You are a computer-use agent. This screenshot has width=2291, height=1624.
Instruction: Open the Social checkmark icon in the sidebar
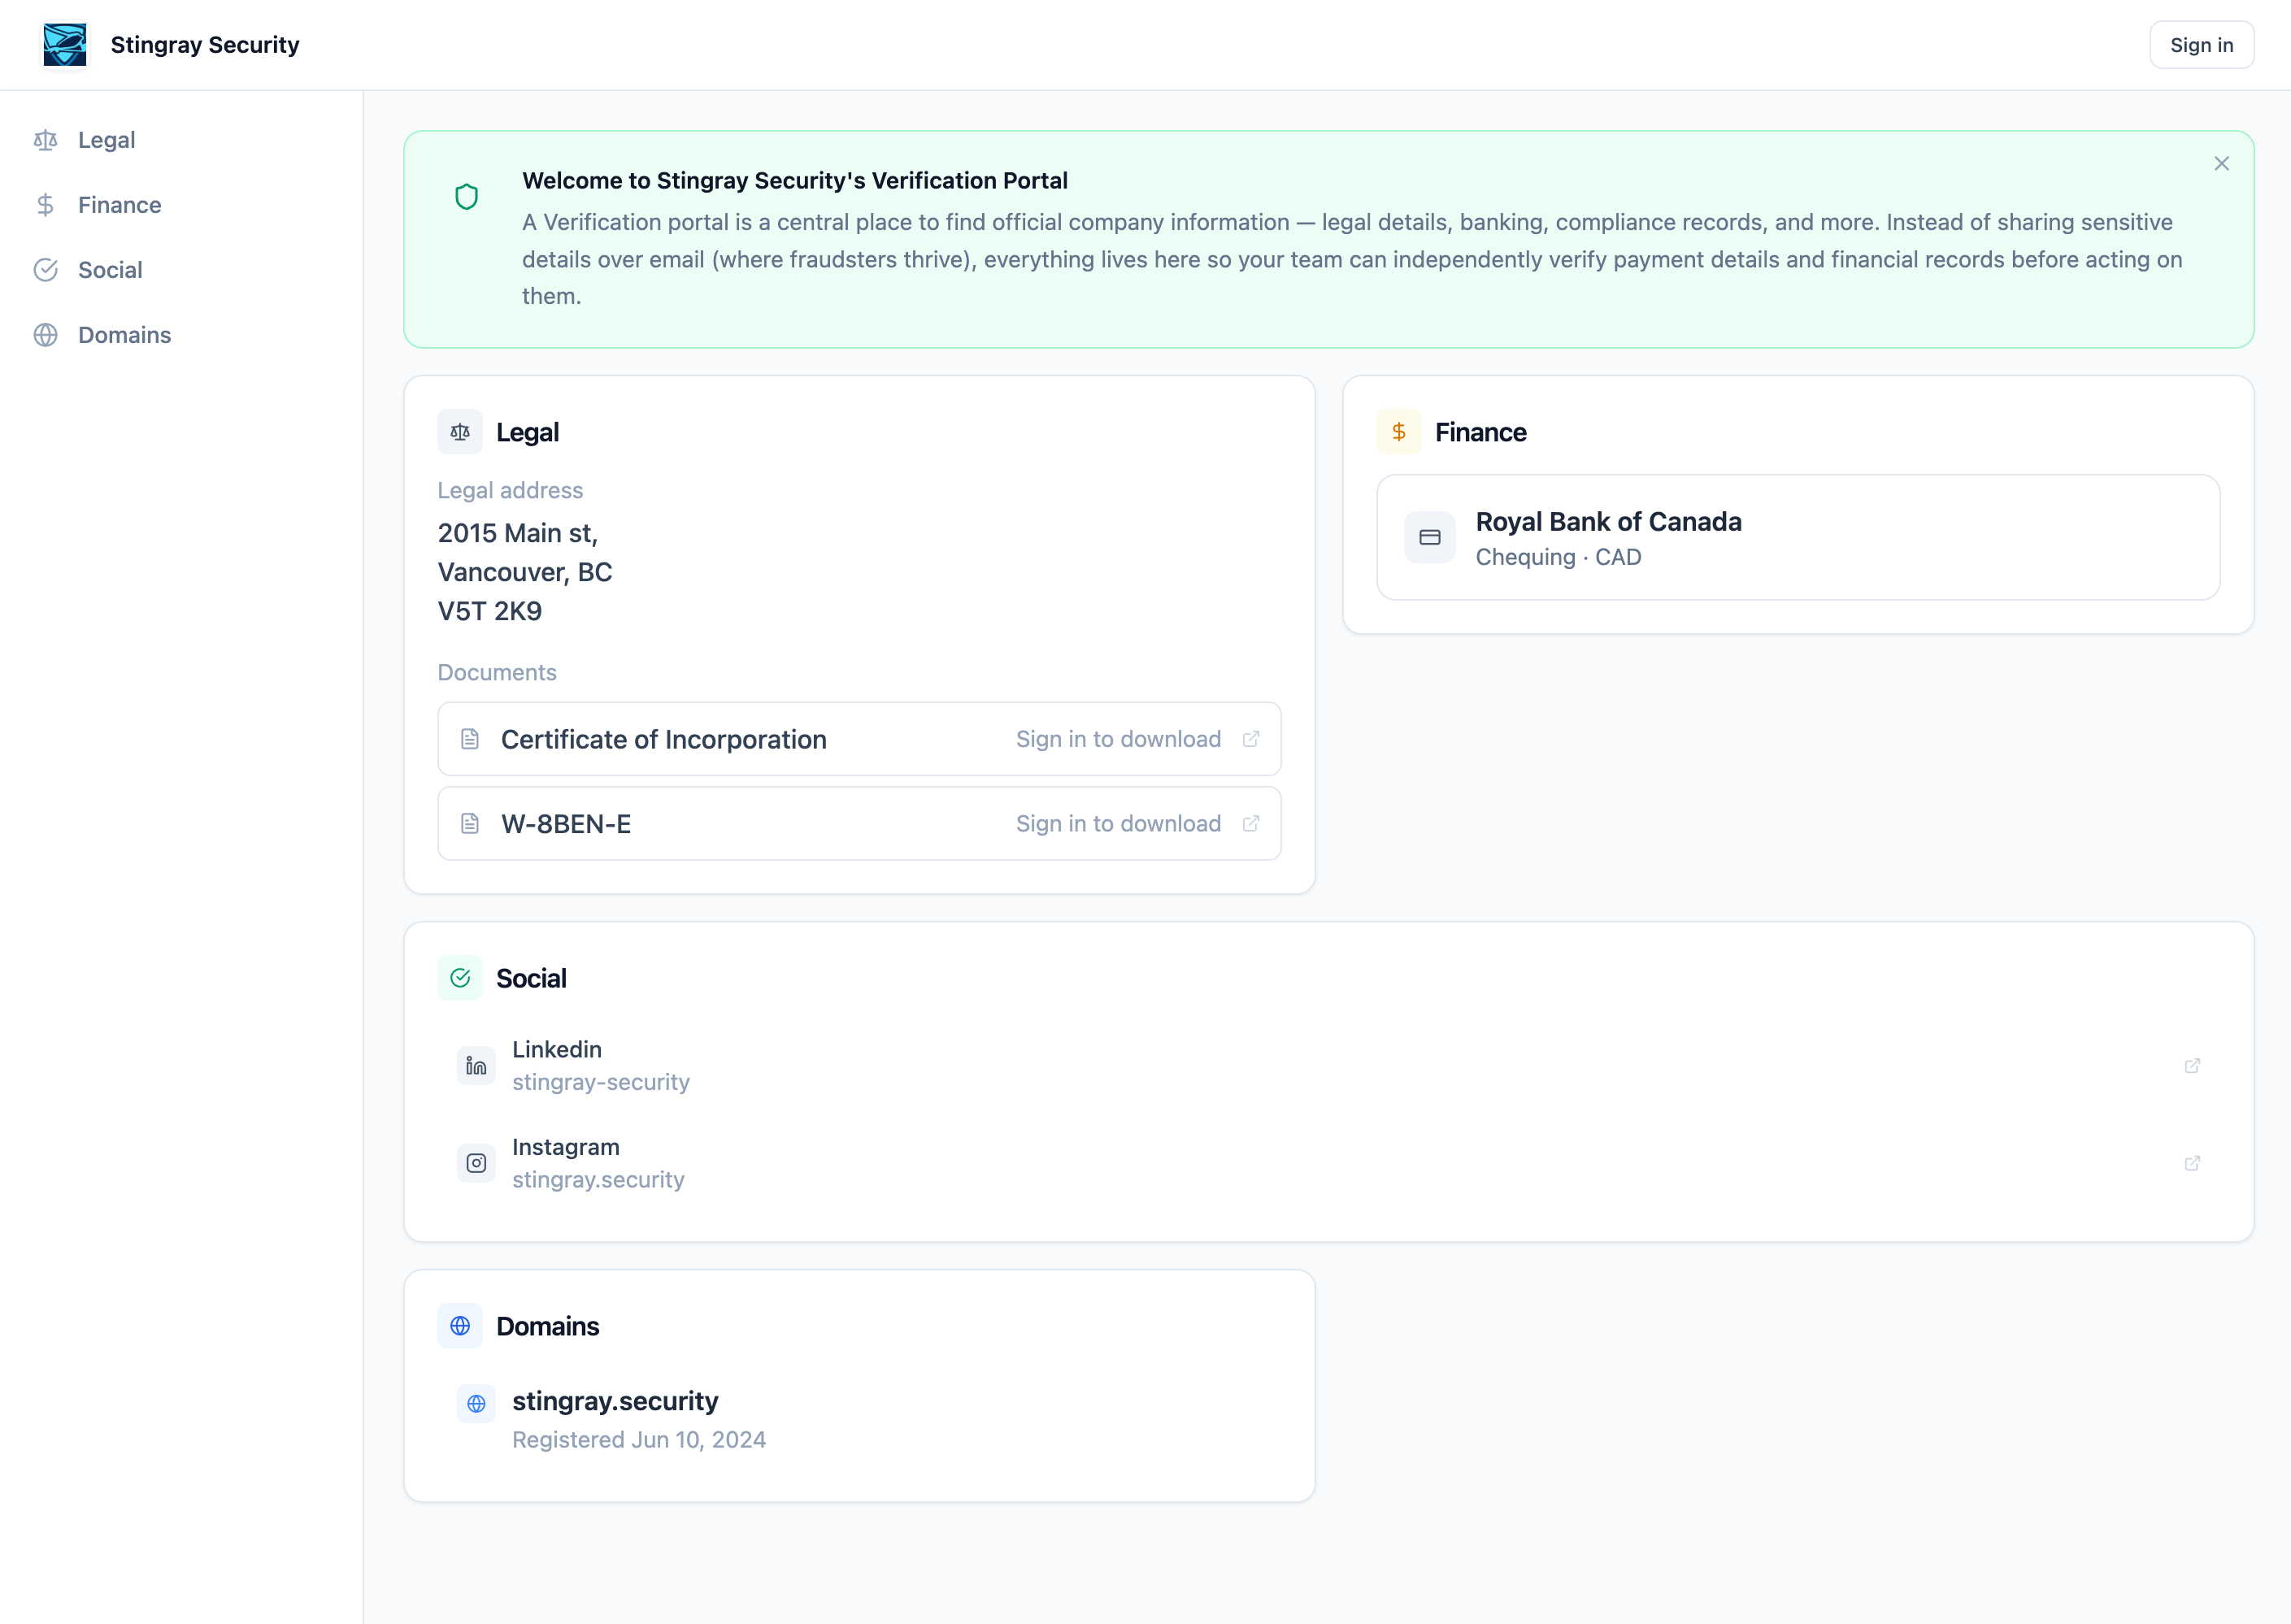point(46,270)
